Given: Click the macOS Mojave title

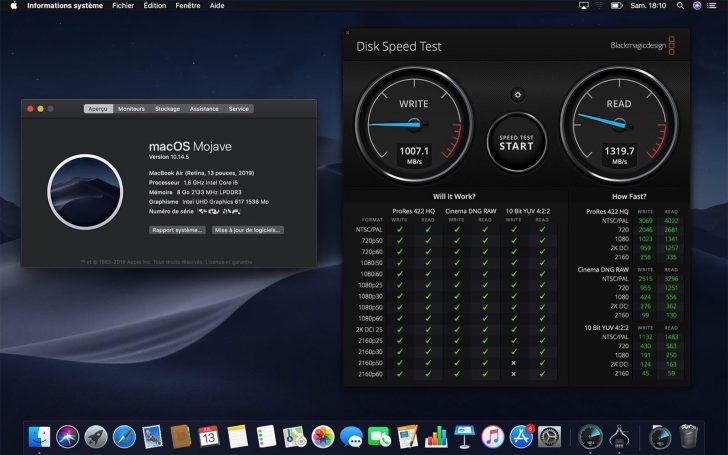Looking at the screenshot, I should point(190,147).
